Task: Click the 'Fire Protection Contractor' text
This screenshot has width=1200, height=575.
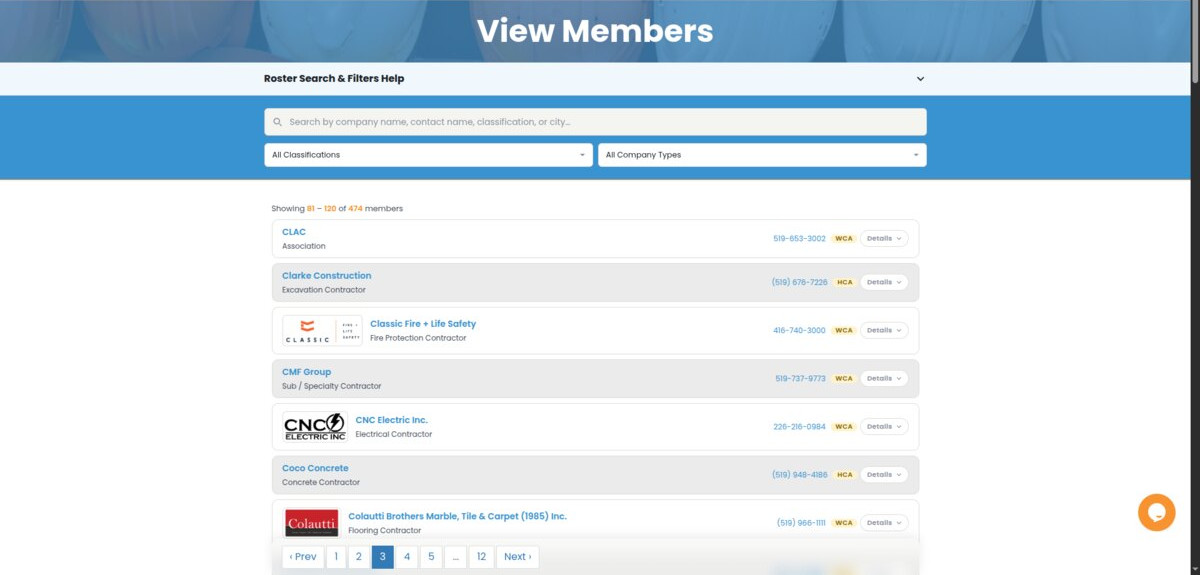Action: tap(418, 338)
